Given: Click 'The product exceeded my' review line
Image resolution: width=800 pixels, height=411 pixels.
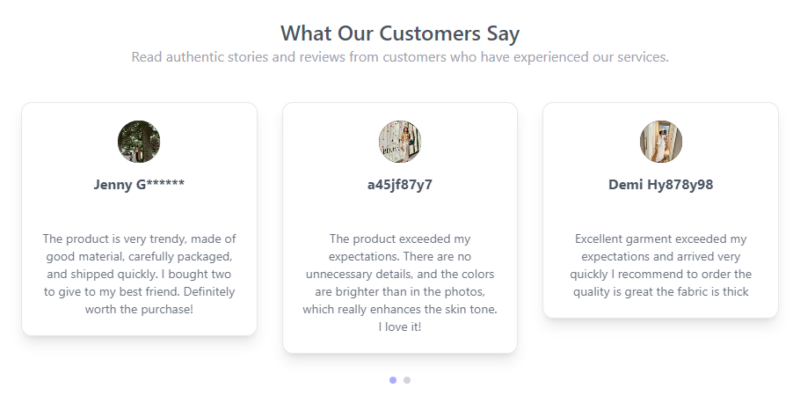Looking at the screenshot, I should point(400,239).
